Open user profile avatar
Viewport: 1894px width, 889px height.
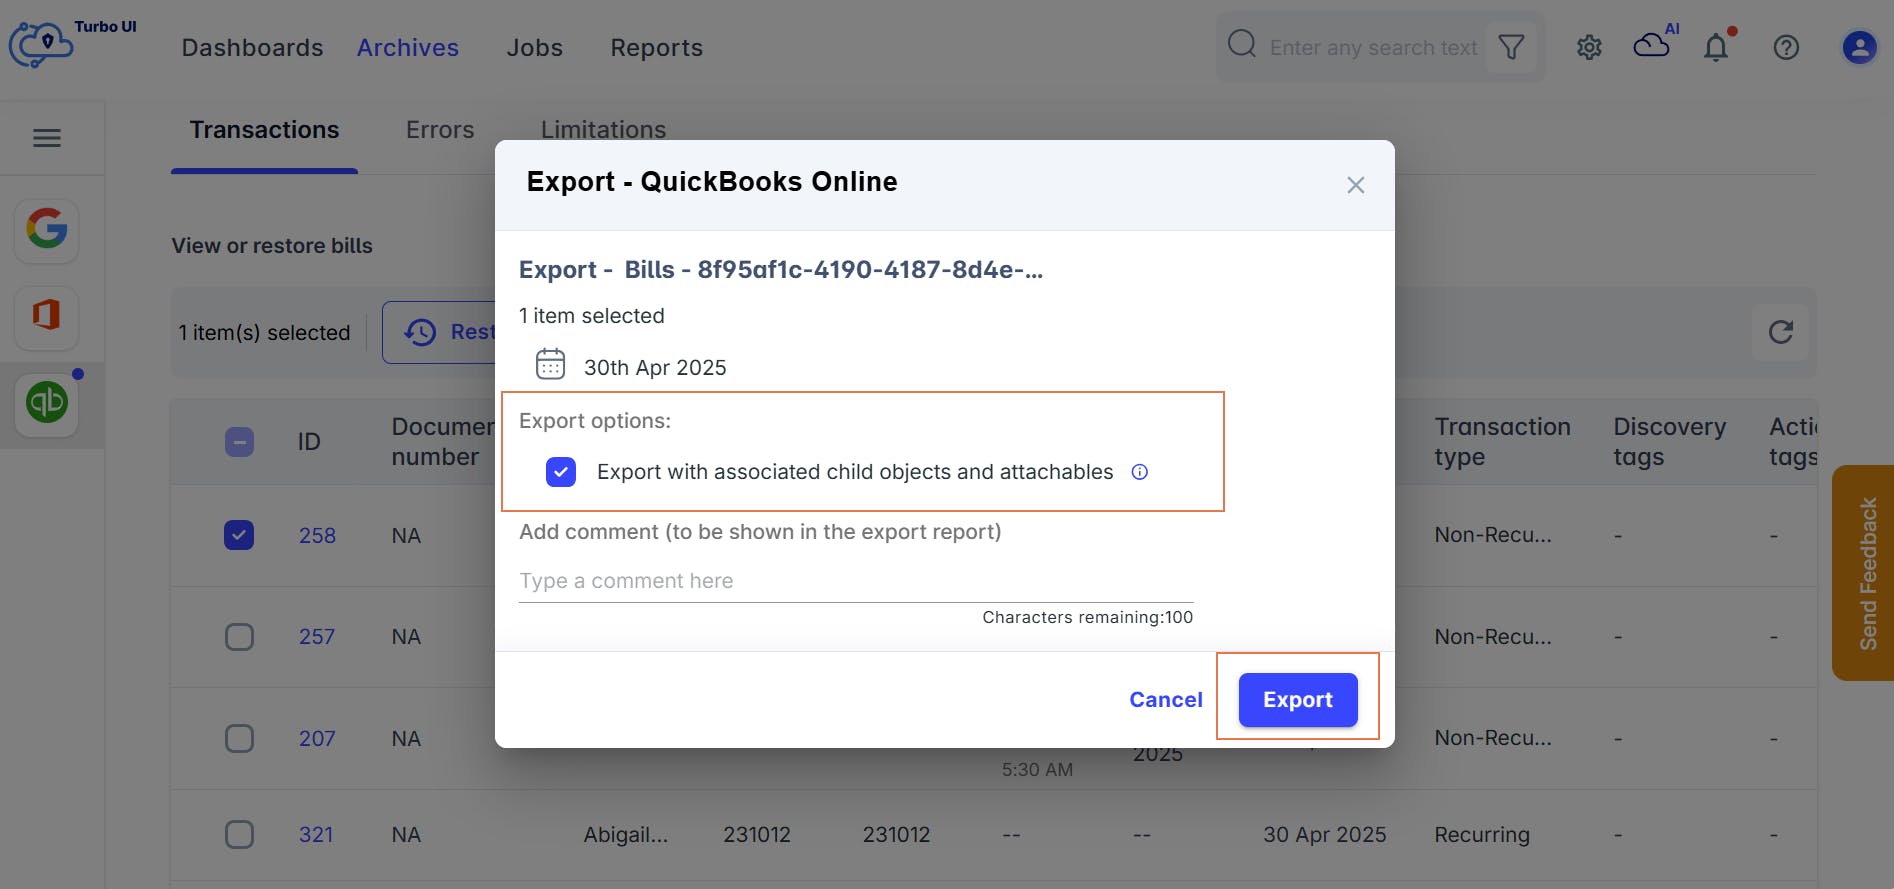click(1859, 47)
